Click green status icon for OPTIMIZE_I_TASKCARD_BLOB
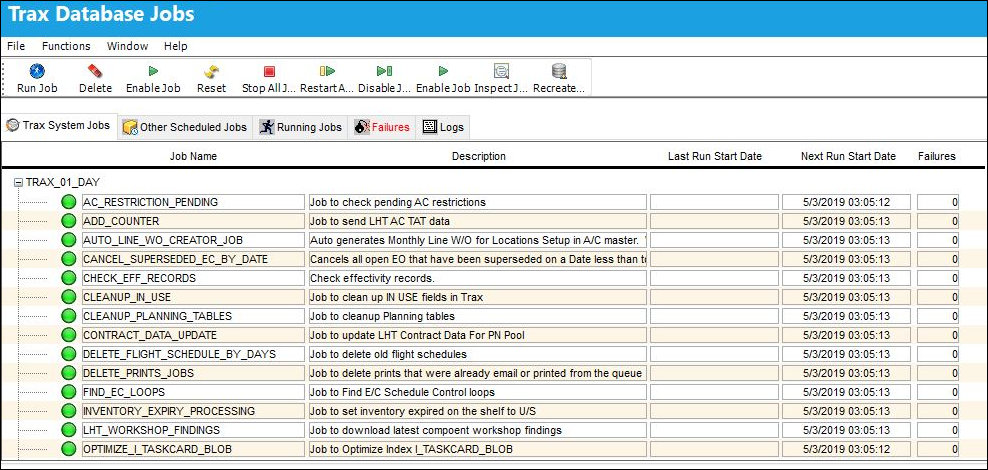Image resolution: width=988 pixels, height=470 pixels. tap(68, 449)
